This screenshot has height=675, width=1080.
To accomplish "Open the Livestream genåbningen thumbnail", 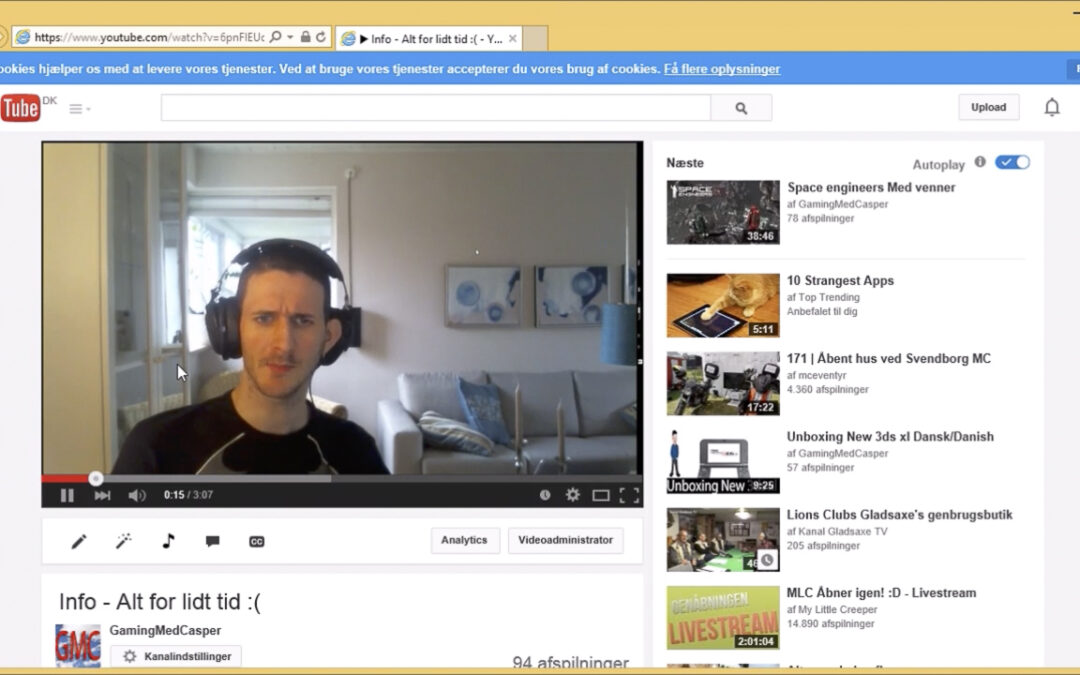I will (723, 618).
